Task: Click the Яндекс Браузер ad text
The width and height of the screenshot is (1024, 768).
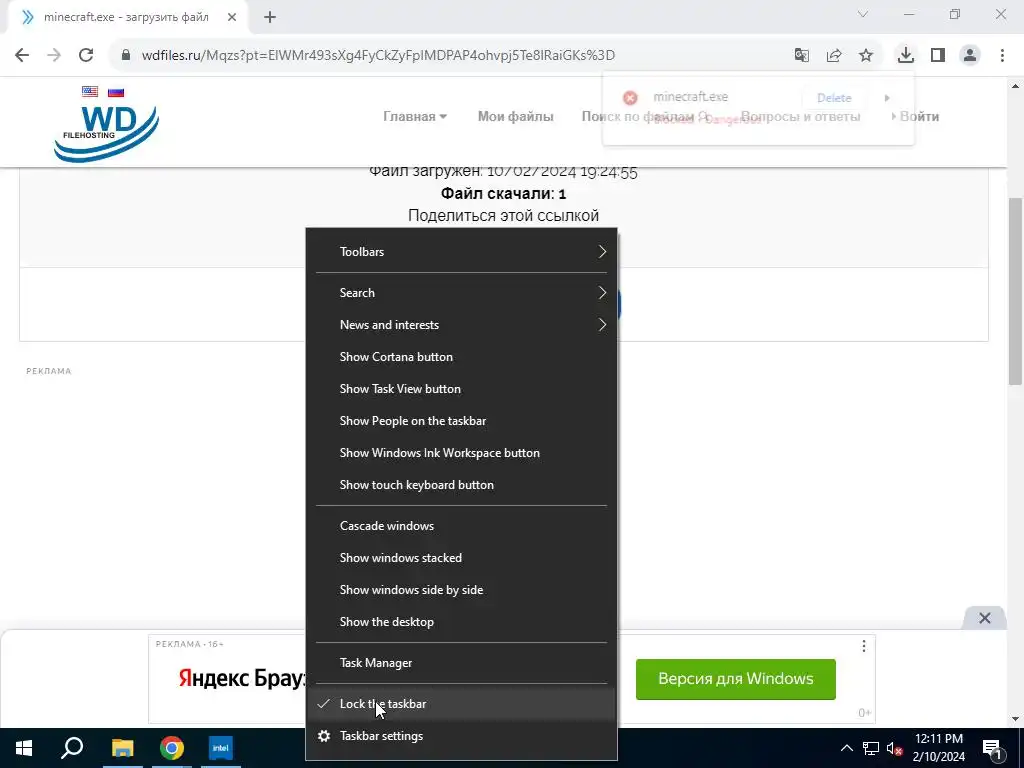Action: click(x=243, y=678)
